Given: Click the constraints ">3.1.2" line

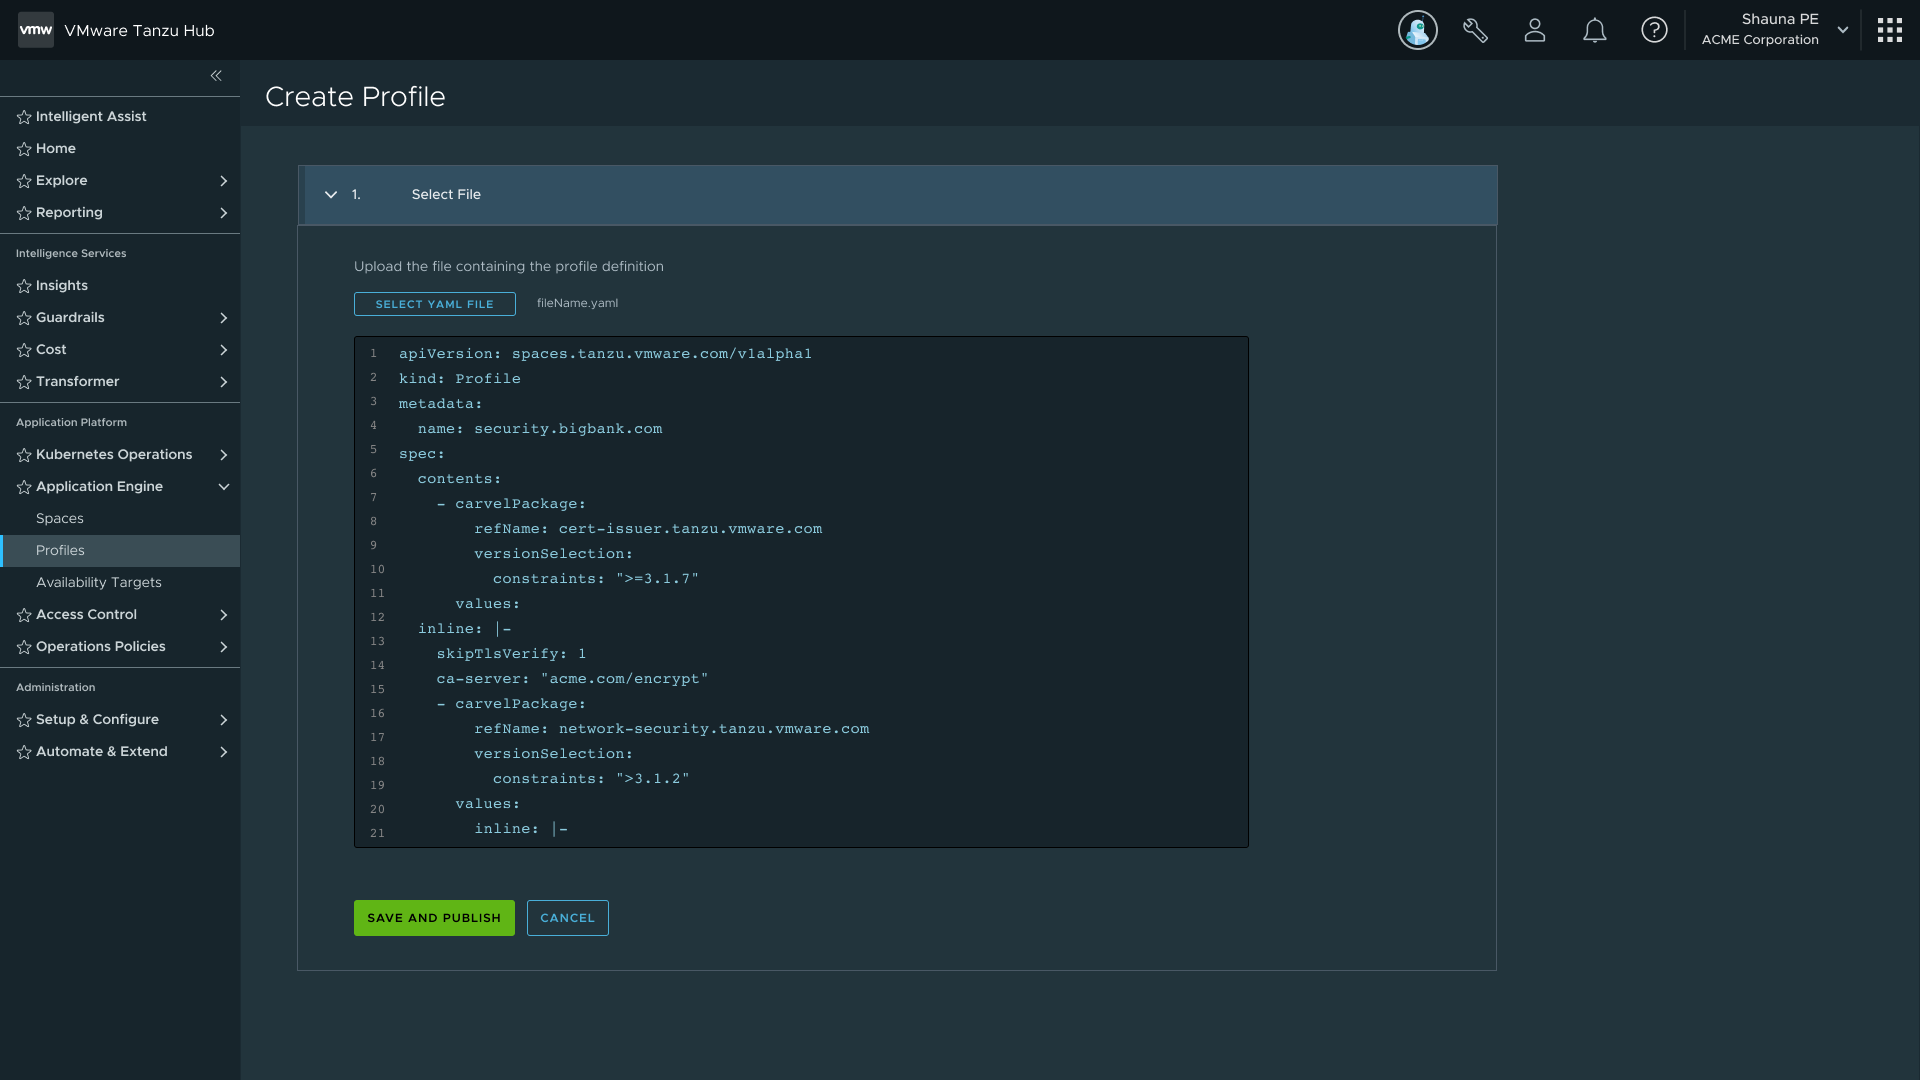Looking at the screenshot, I should tap(591, 779).
